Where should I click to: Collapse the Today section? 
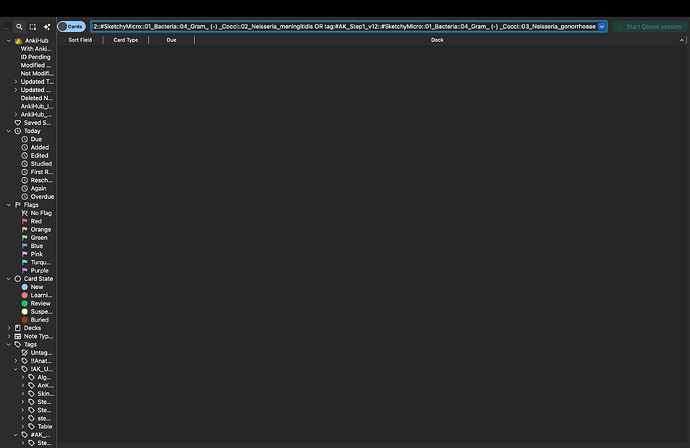(x=8, y=131)
